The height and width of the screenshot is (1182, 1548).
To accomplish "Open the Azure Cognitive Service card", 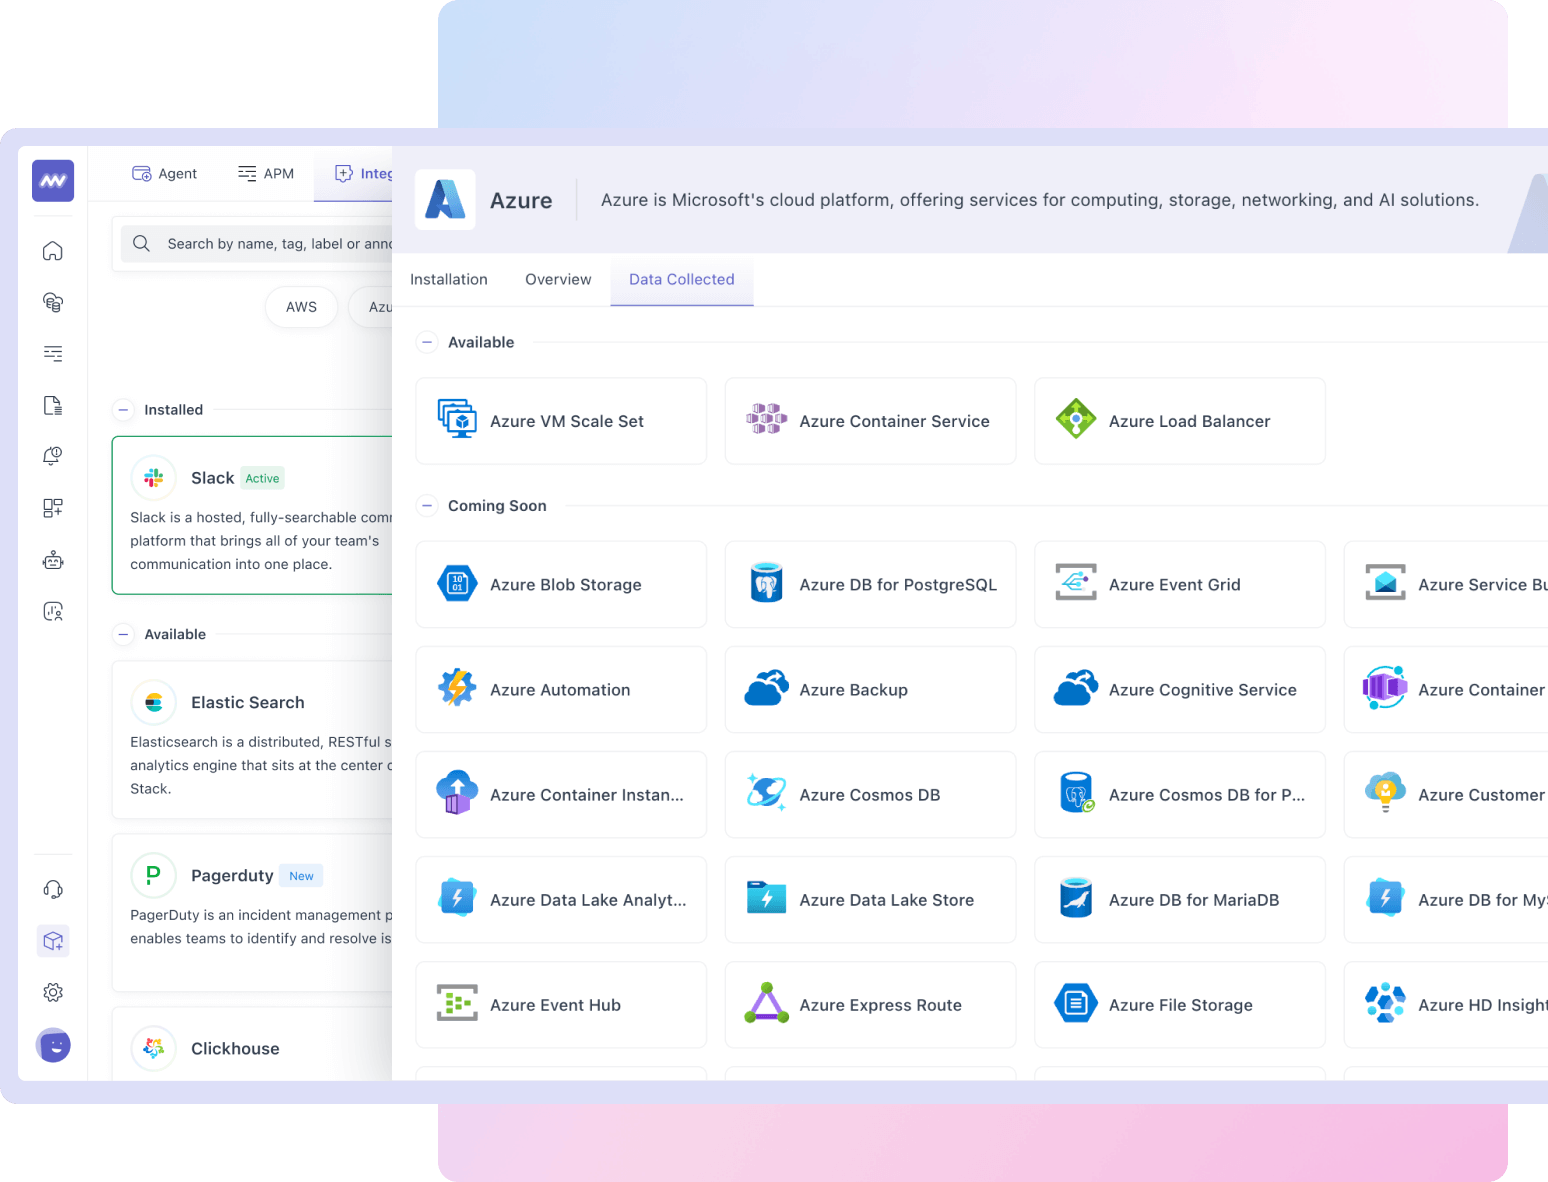I will (1180, 690).
